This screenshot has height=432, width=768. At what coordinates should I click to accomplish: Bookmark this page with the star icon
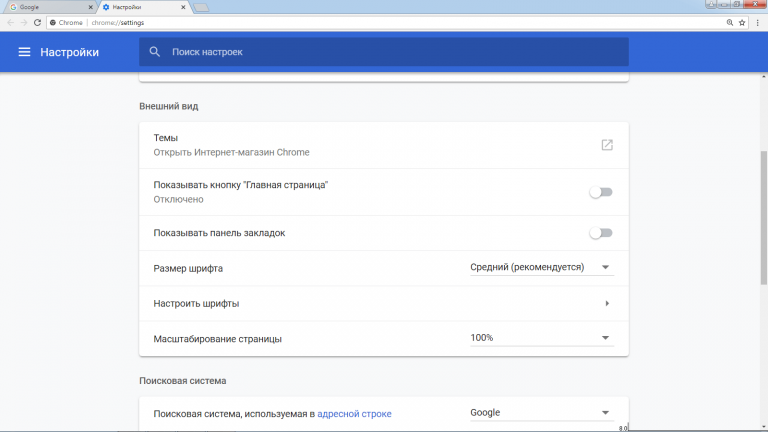pyautogui.click(x=743, y=21)
